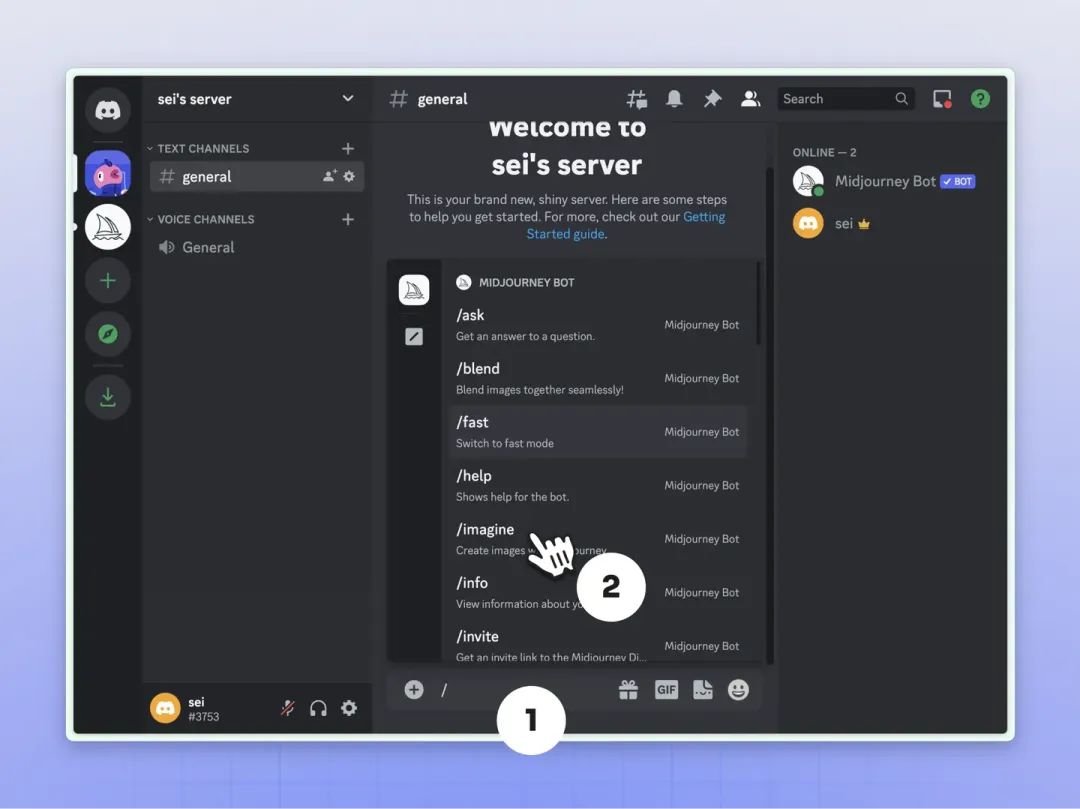Viewport: 1080px width, 809px height.
Task: Choose the /imagine command
Action: [x=597, y=539]
